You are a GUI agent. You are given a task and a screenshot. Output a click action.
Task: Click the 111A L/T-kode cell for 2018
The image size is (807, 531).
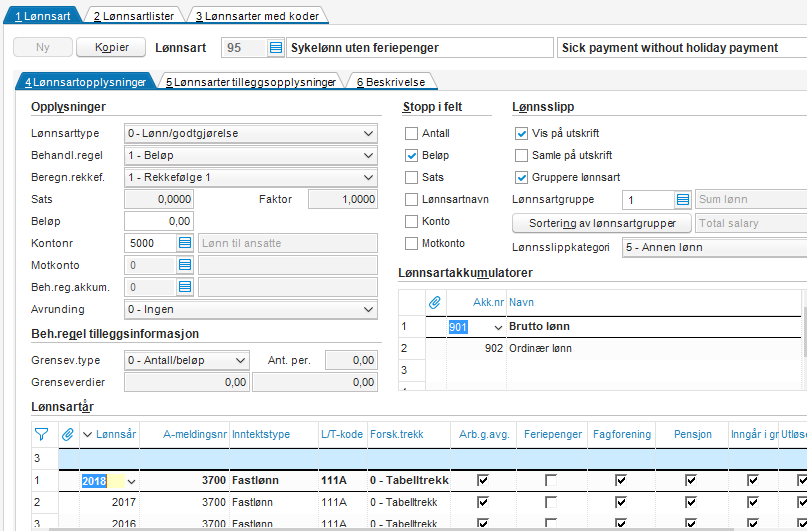pyautogui.click(x=344, y=481)
